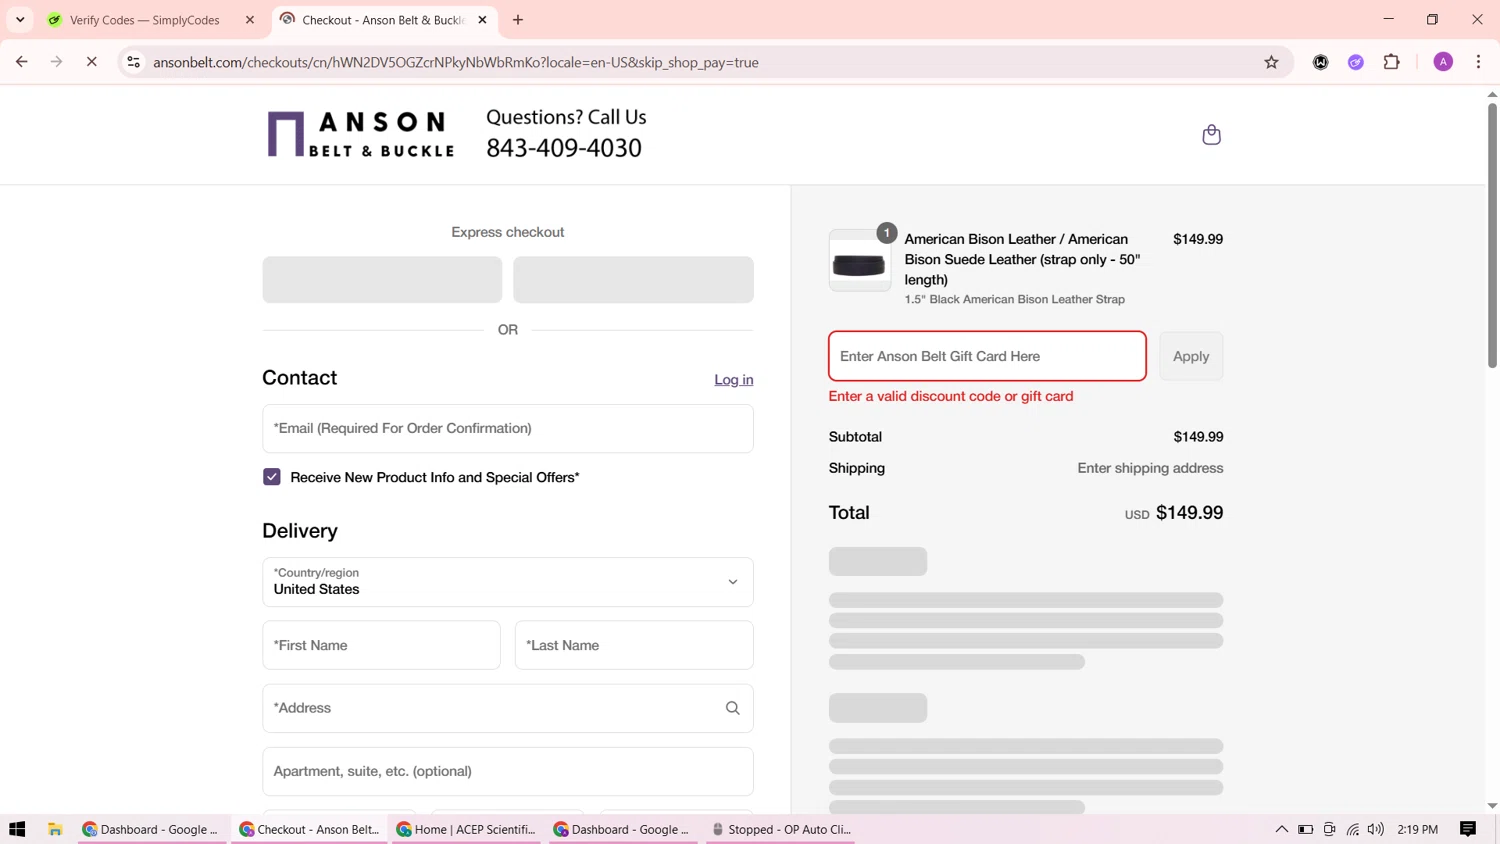
Task: Click the 843-409-4030 phone number
Action: [x=564, y=148]
